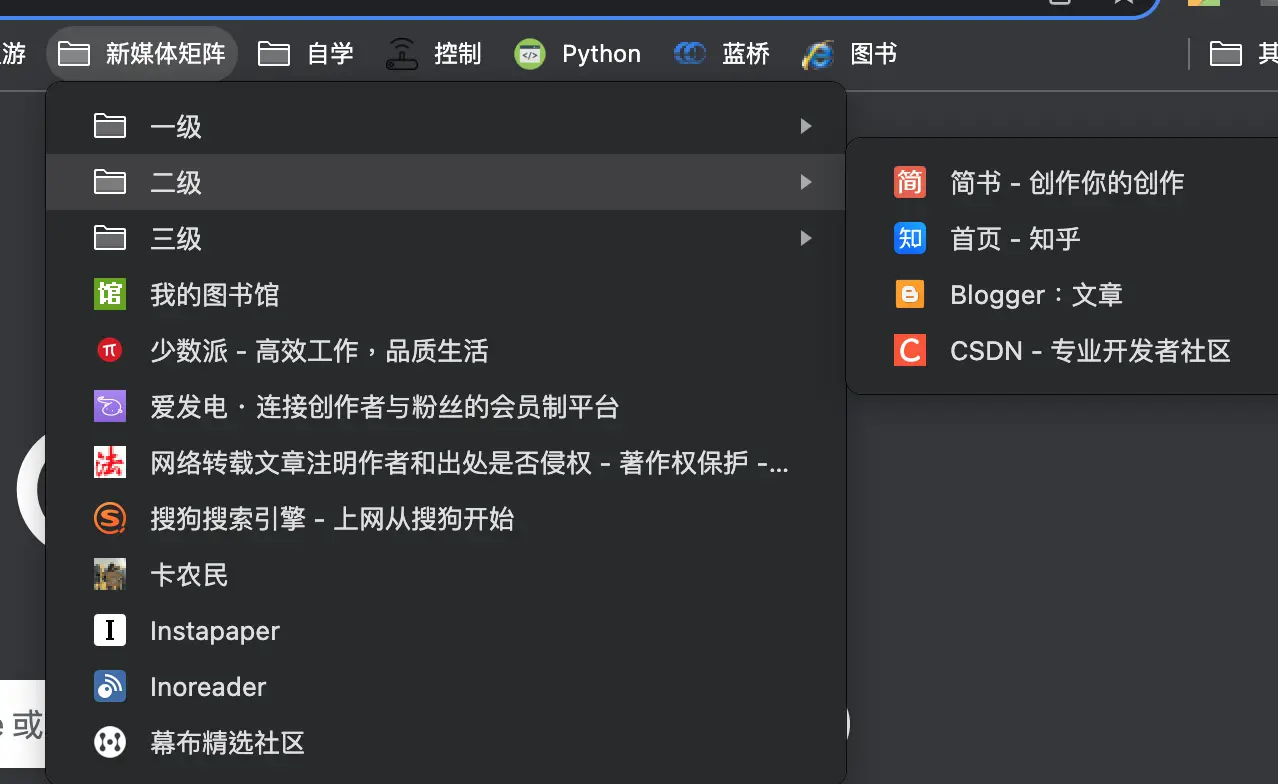Expand the 三级 folder submenu arrow

pos(806,238)
